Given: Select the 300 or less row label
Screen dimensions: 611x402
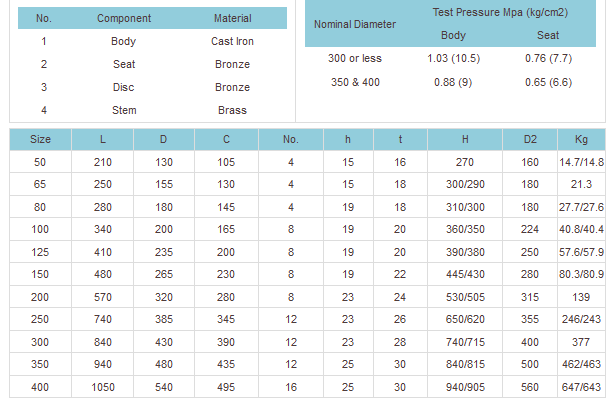Looking at the screenshot, I should pyautogui.click(x=355, y=58).
